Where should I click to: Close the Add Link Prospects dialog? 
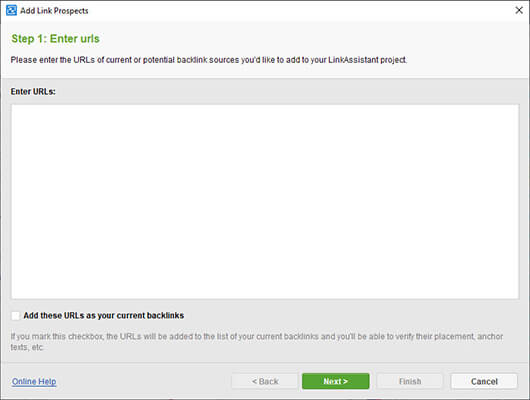[519, 10]
